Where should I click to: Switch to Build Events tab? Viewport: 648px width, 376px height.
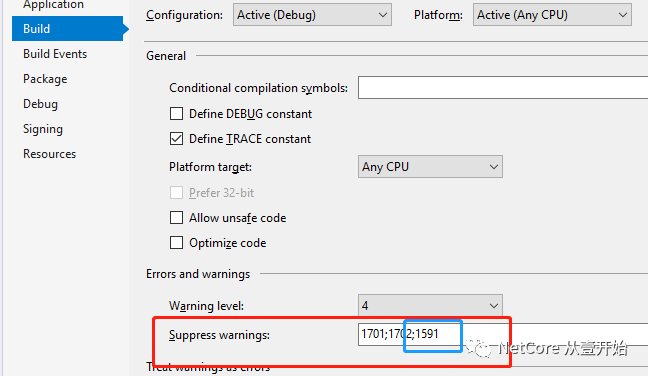point(55,54)
